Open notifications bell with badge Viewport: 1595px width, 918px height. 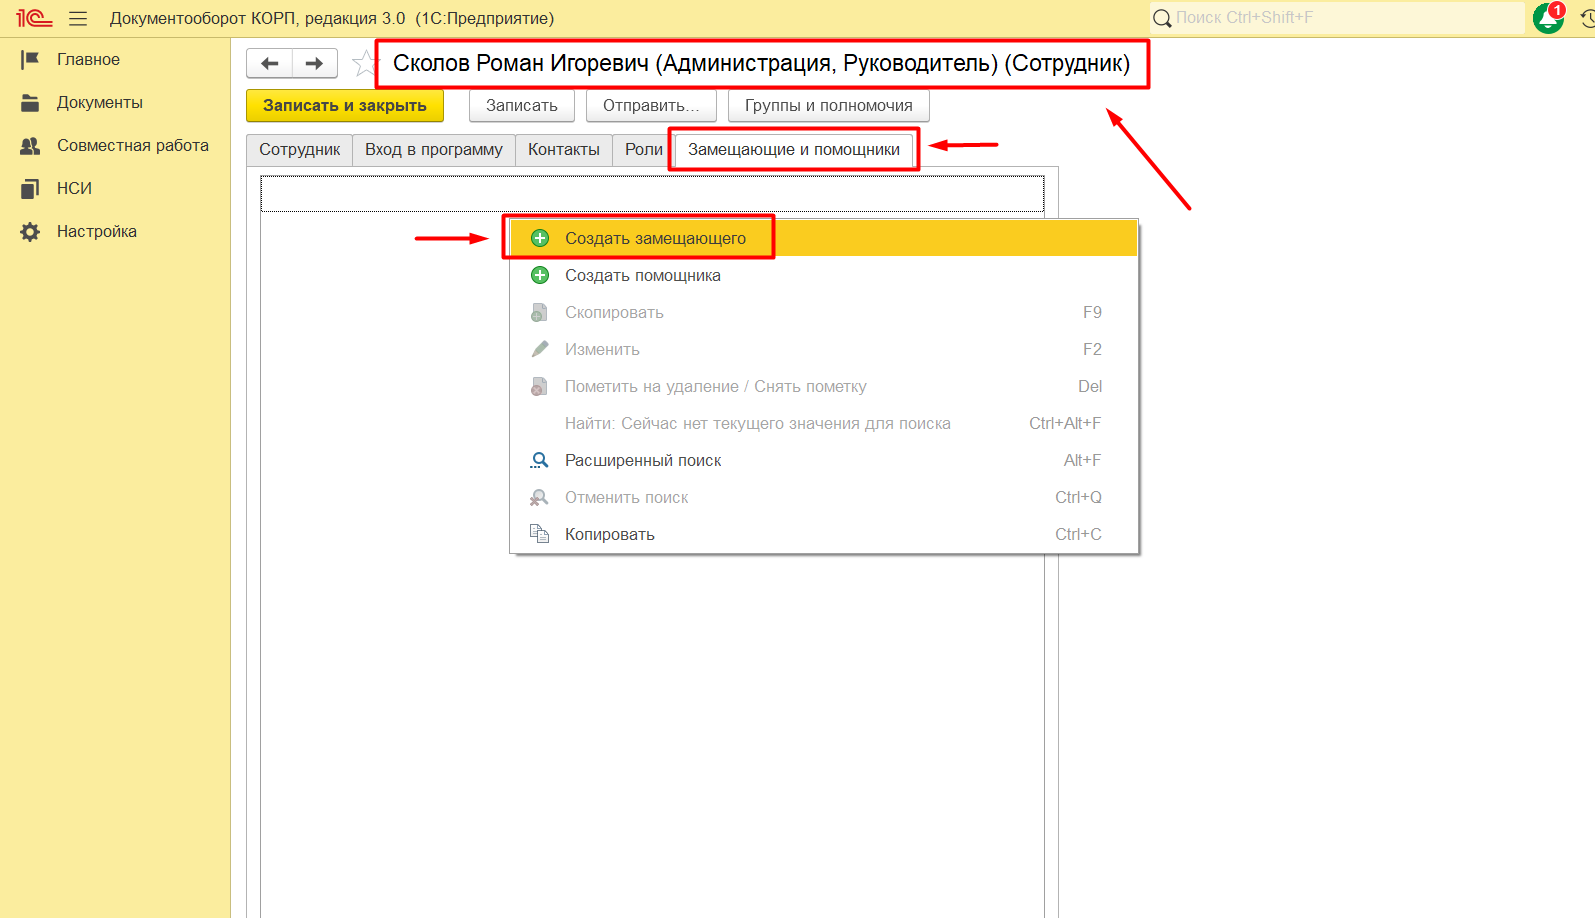tap(1549, 17)
